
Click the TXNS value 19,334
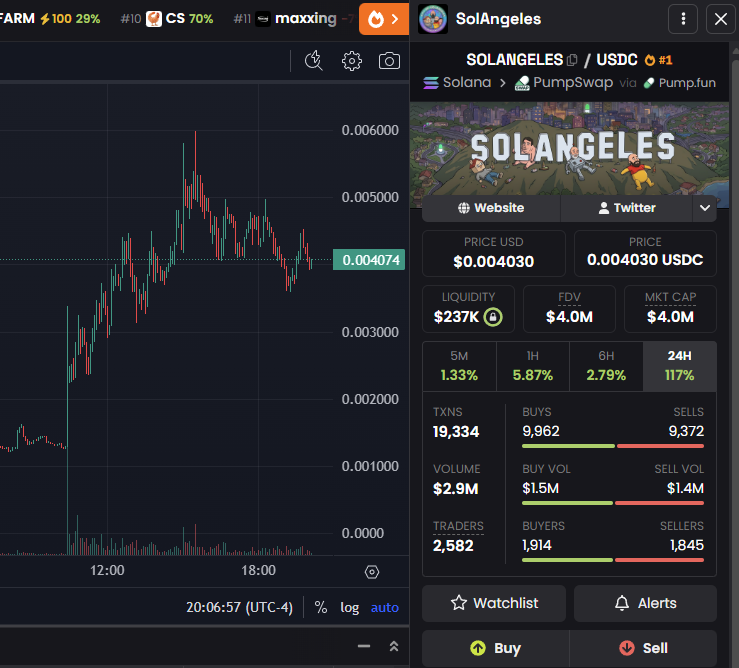coord(456,432)
